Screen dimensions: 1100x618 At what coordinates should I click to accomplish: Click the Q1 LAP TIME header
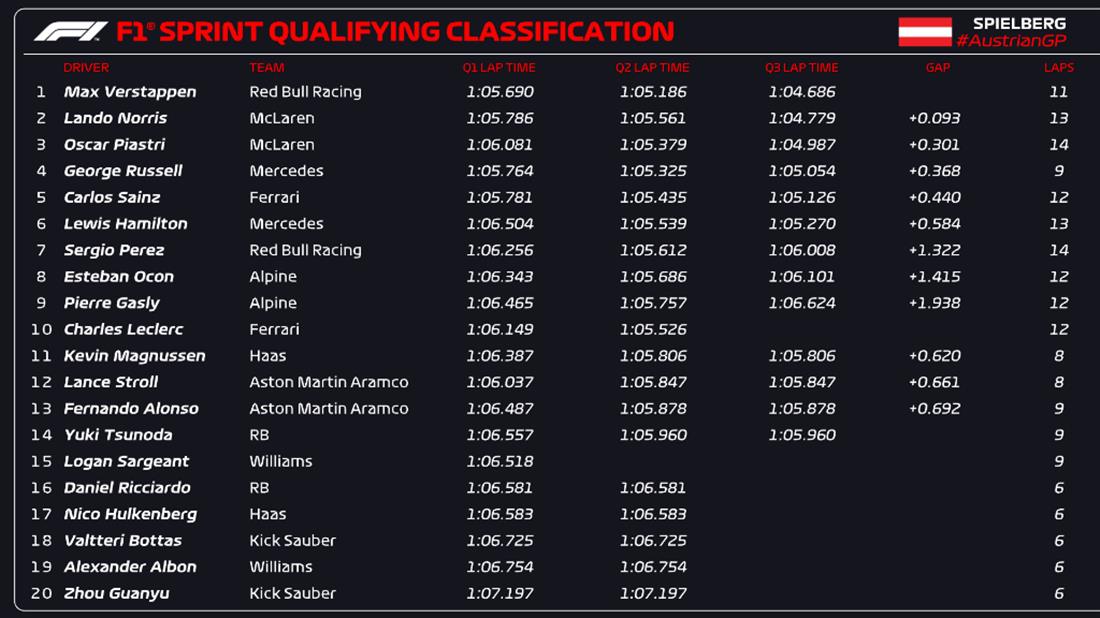pyautogui.click(x=499, y=68)
